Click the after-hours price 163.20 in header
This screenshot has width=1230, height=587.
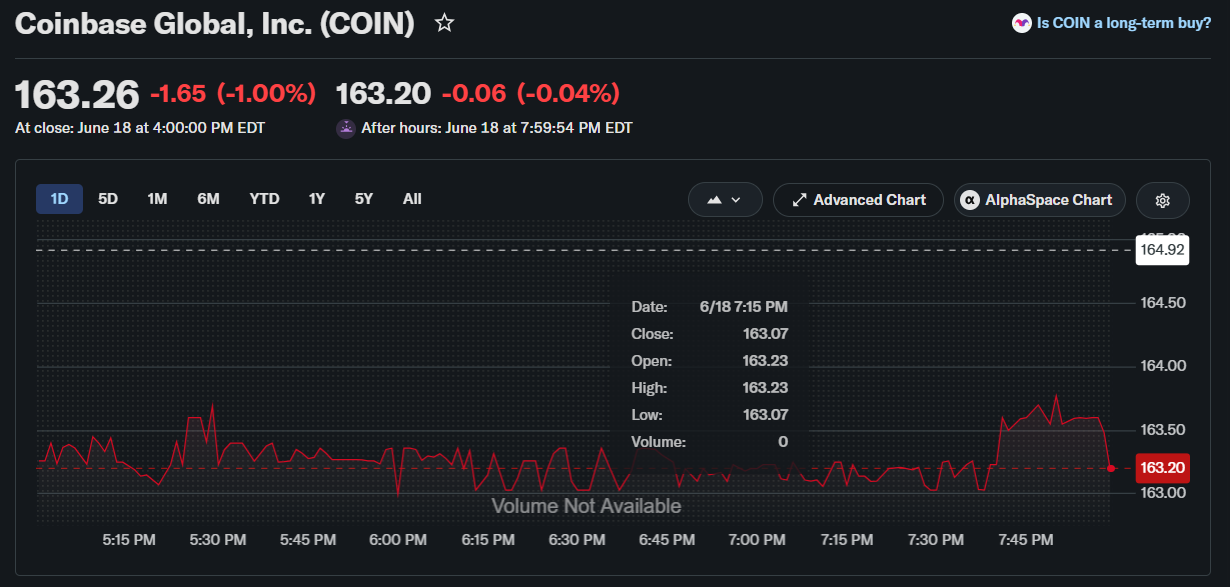coord(384,94)
